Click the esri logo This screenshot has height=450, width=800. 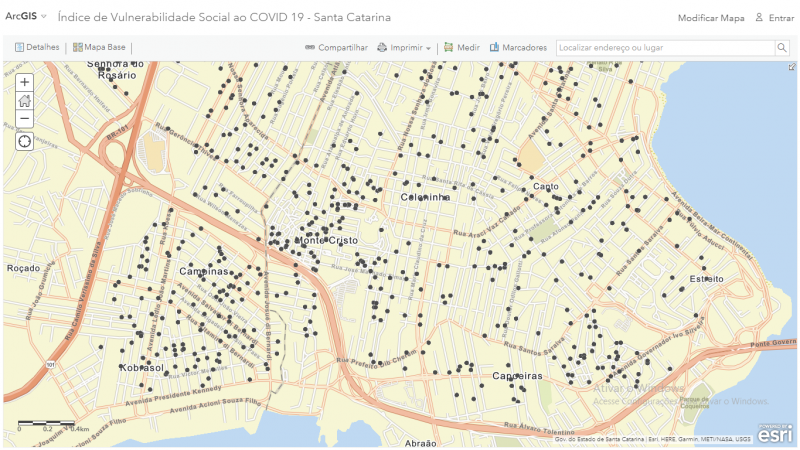click(775, 434)
